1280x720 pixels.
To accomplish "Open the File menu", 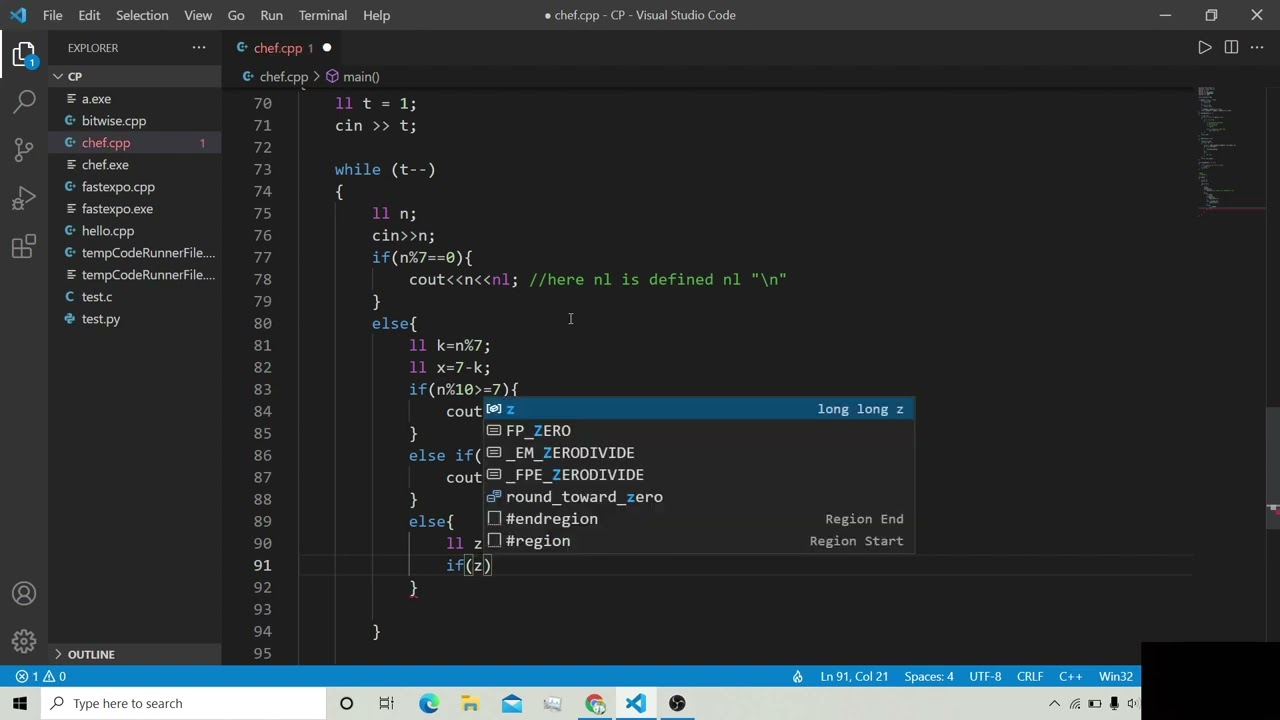I will [52, 15].
